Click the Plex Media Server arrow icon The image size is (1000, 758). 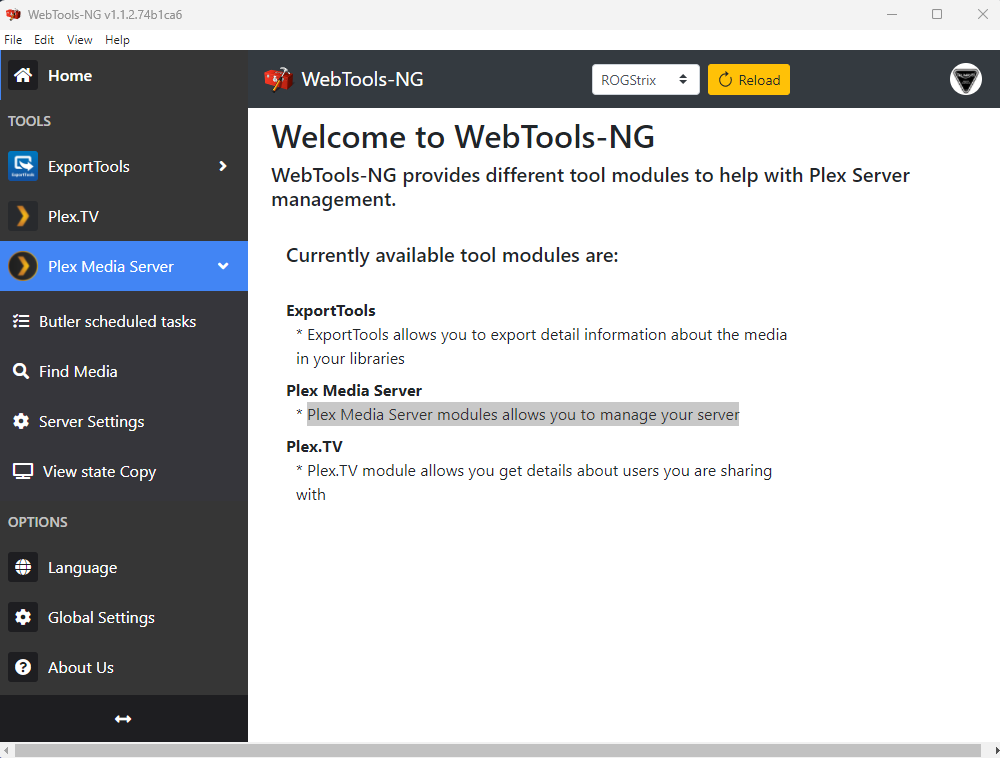[22, 266]
